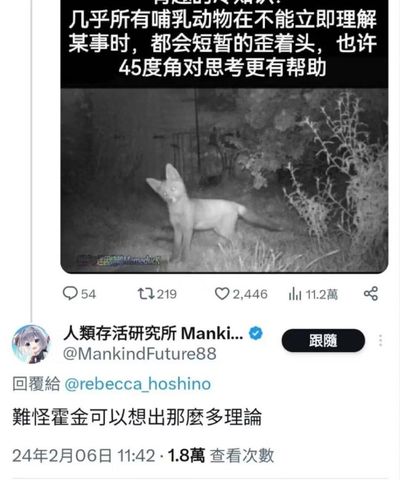The width and height of the screenshot is (400, 480).
Task: View the 1.8萬 查看次數 count
Action: 221,456
